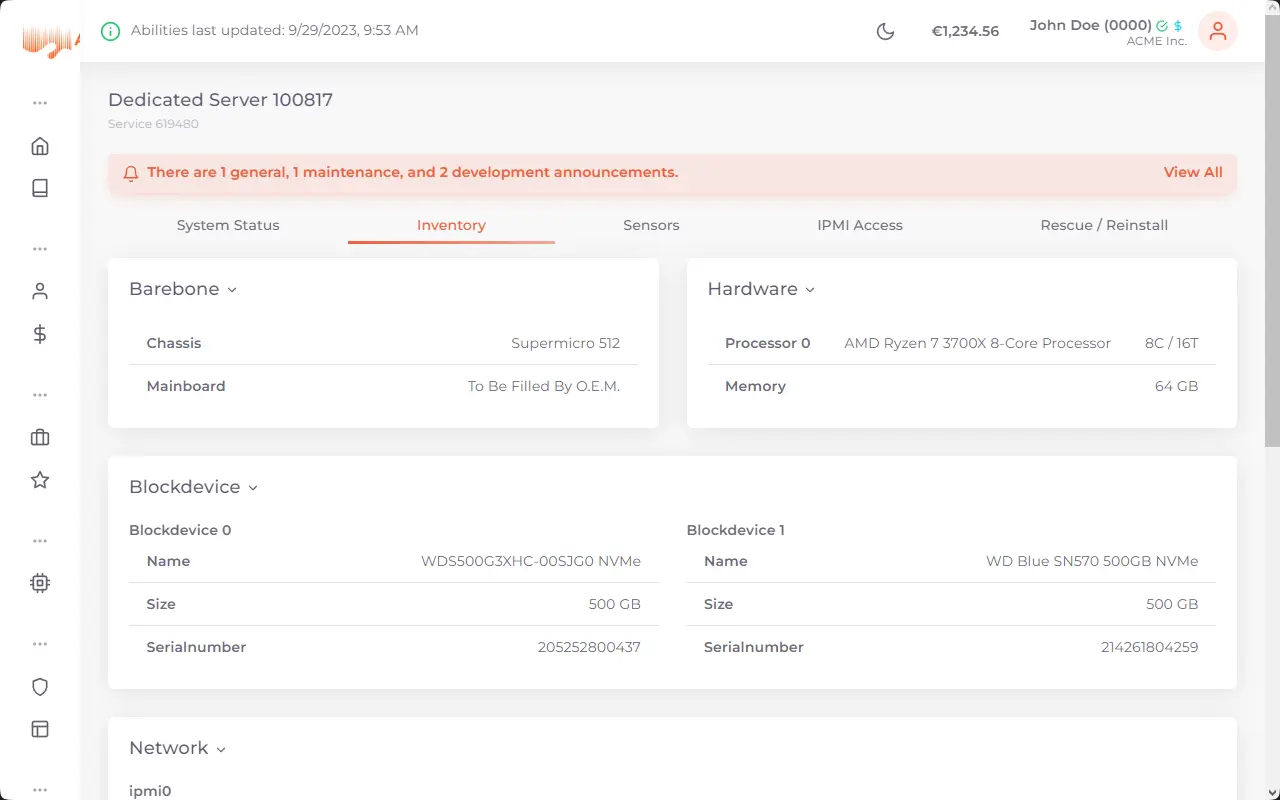Image resolution: width=1280 pixels, height=800 pixels.
Task: Open the dollar billing icon in sidebar
Action: pos(40,334)
